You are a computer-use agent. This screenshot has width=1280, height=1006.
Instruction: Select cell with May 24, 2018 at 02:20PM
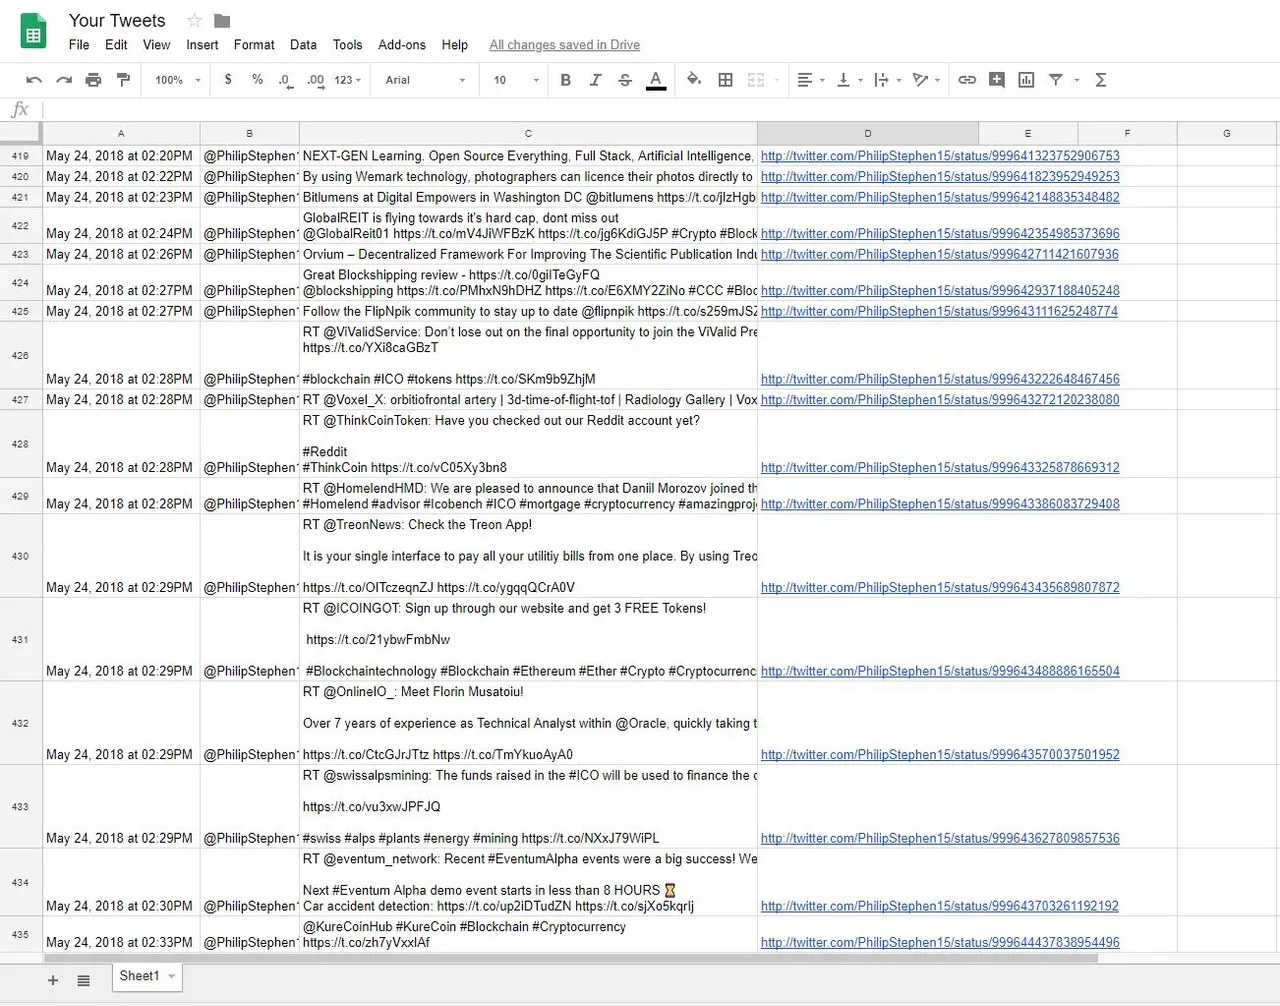[121, 156]
